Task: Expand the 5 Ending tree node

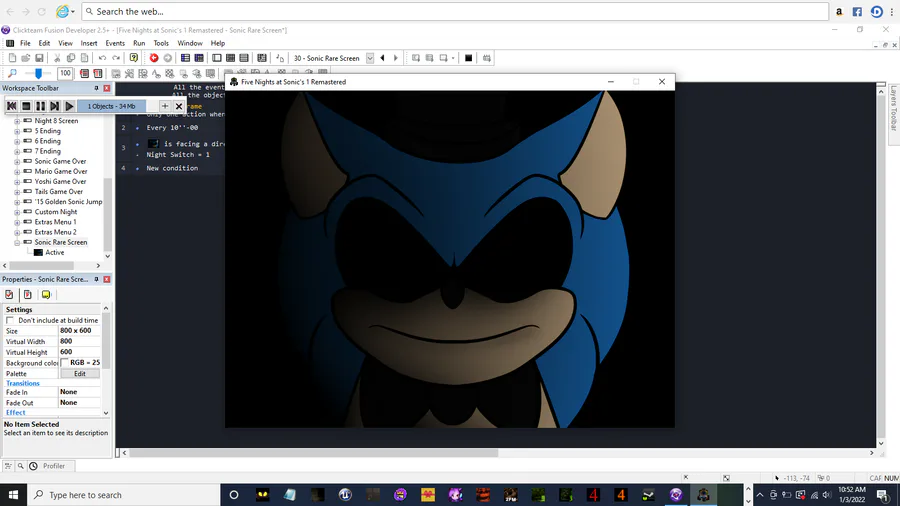Action: tap(17, 131)
